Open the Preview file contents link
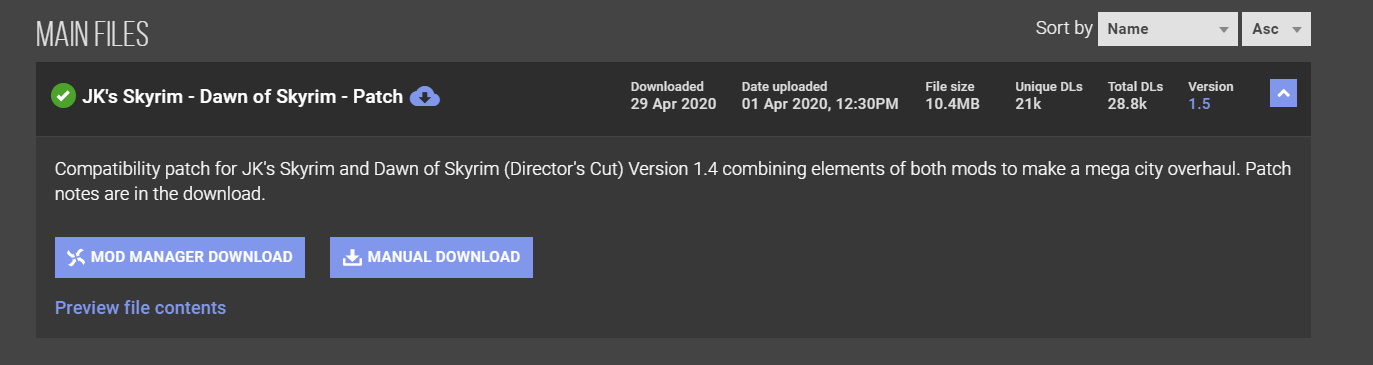The image size is (1373, 365). (140, 308)
